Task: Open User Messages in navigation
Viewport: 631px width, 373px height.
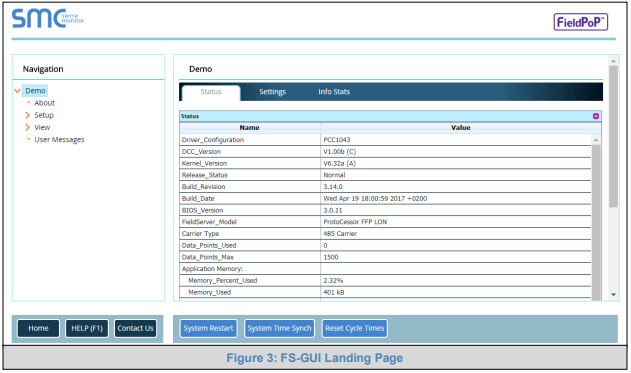Action: [59, 140]
